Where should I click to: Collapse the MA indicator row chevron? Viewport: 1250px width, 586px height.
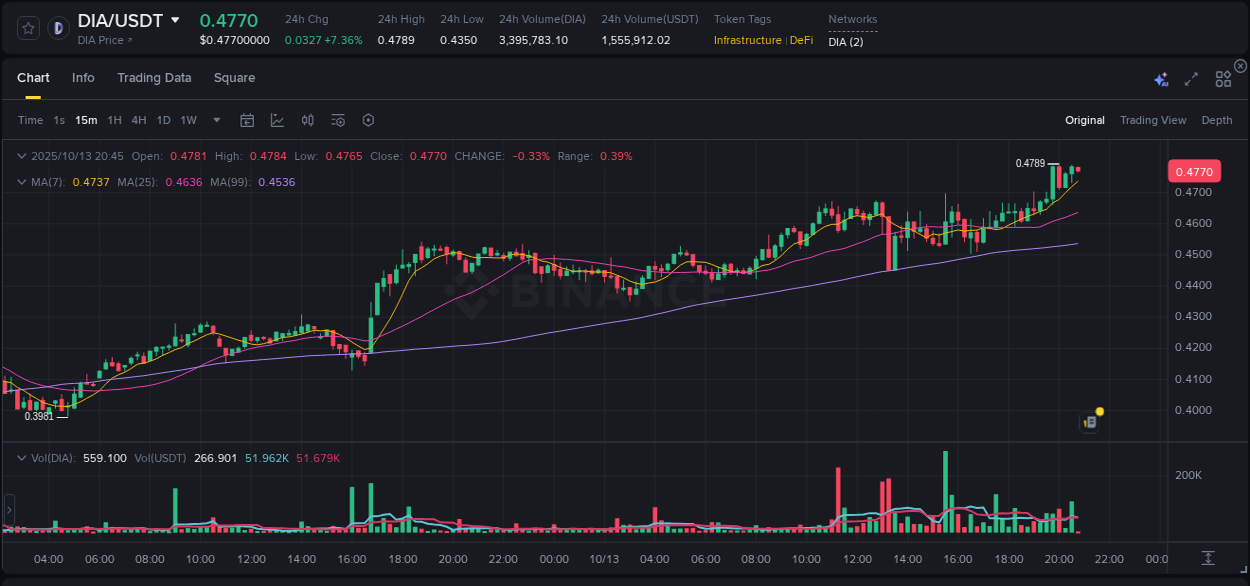(19, 182)
